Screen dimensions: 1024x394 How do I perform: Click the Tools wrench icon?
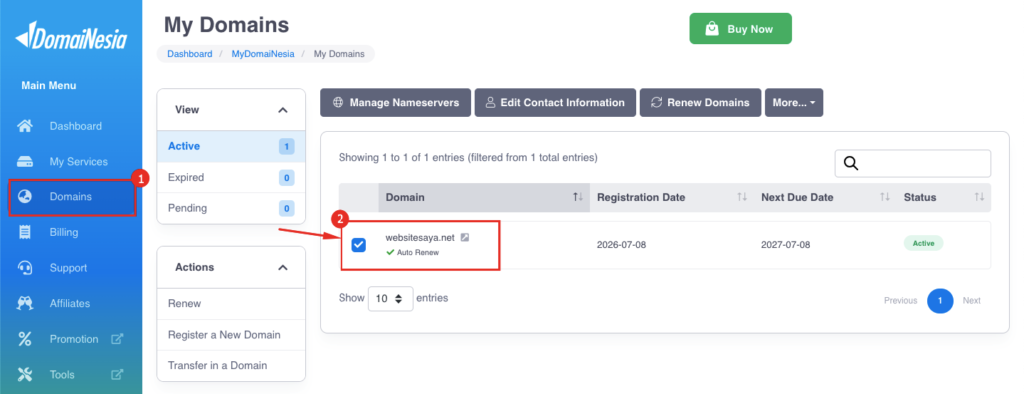[25, 374]
